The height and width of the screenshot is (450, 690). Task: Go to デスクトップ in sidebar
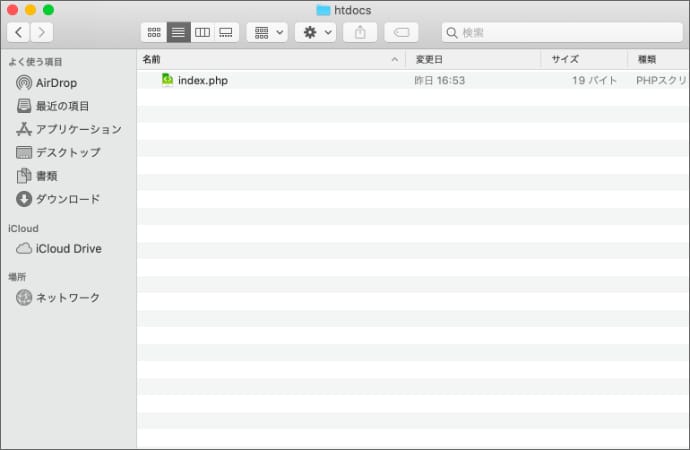click(68, 152)
